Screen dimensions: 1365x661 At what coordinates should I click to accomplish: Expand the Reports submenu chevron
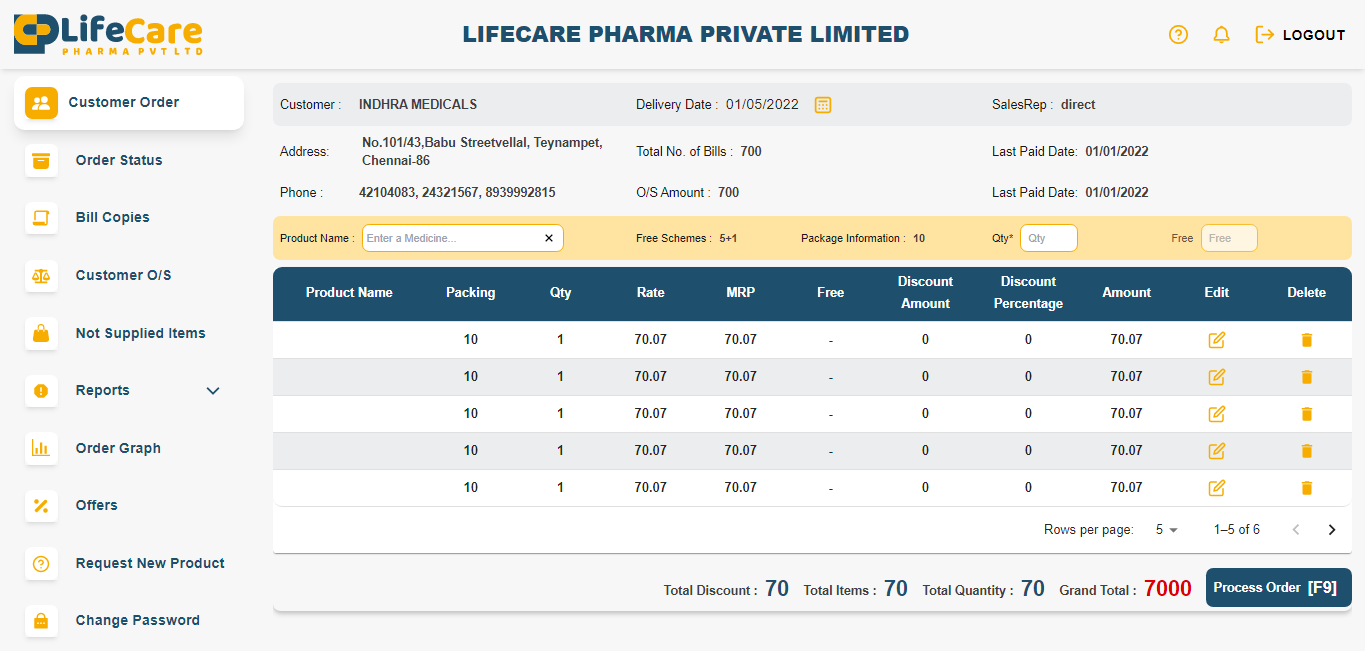pos(213,391)
